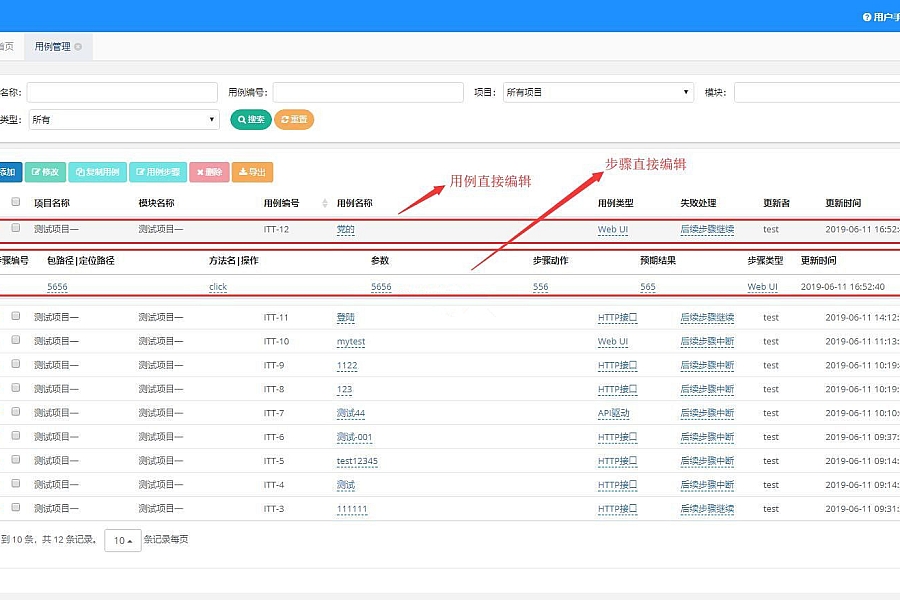Open the 项目 所有项目 dropdown
The height and width of the screenshot is (600, 900).
[x=598, y=93]
